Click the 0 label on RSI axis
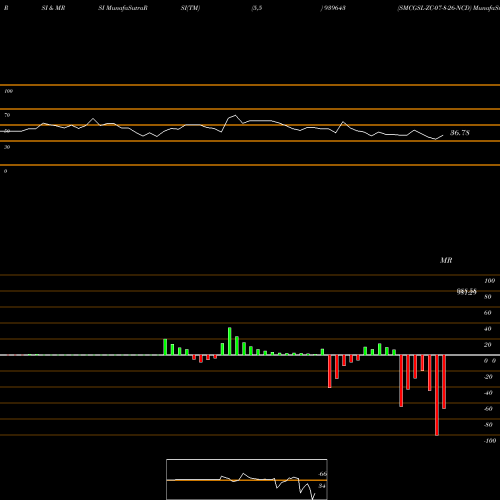Image resolution: width=500 pixels, height=500 pixels. pyautogui.click(x=5, y=171)
